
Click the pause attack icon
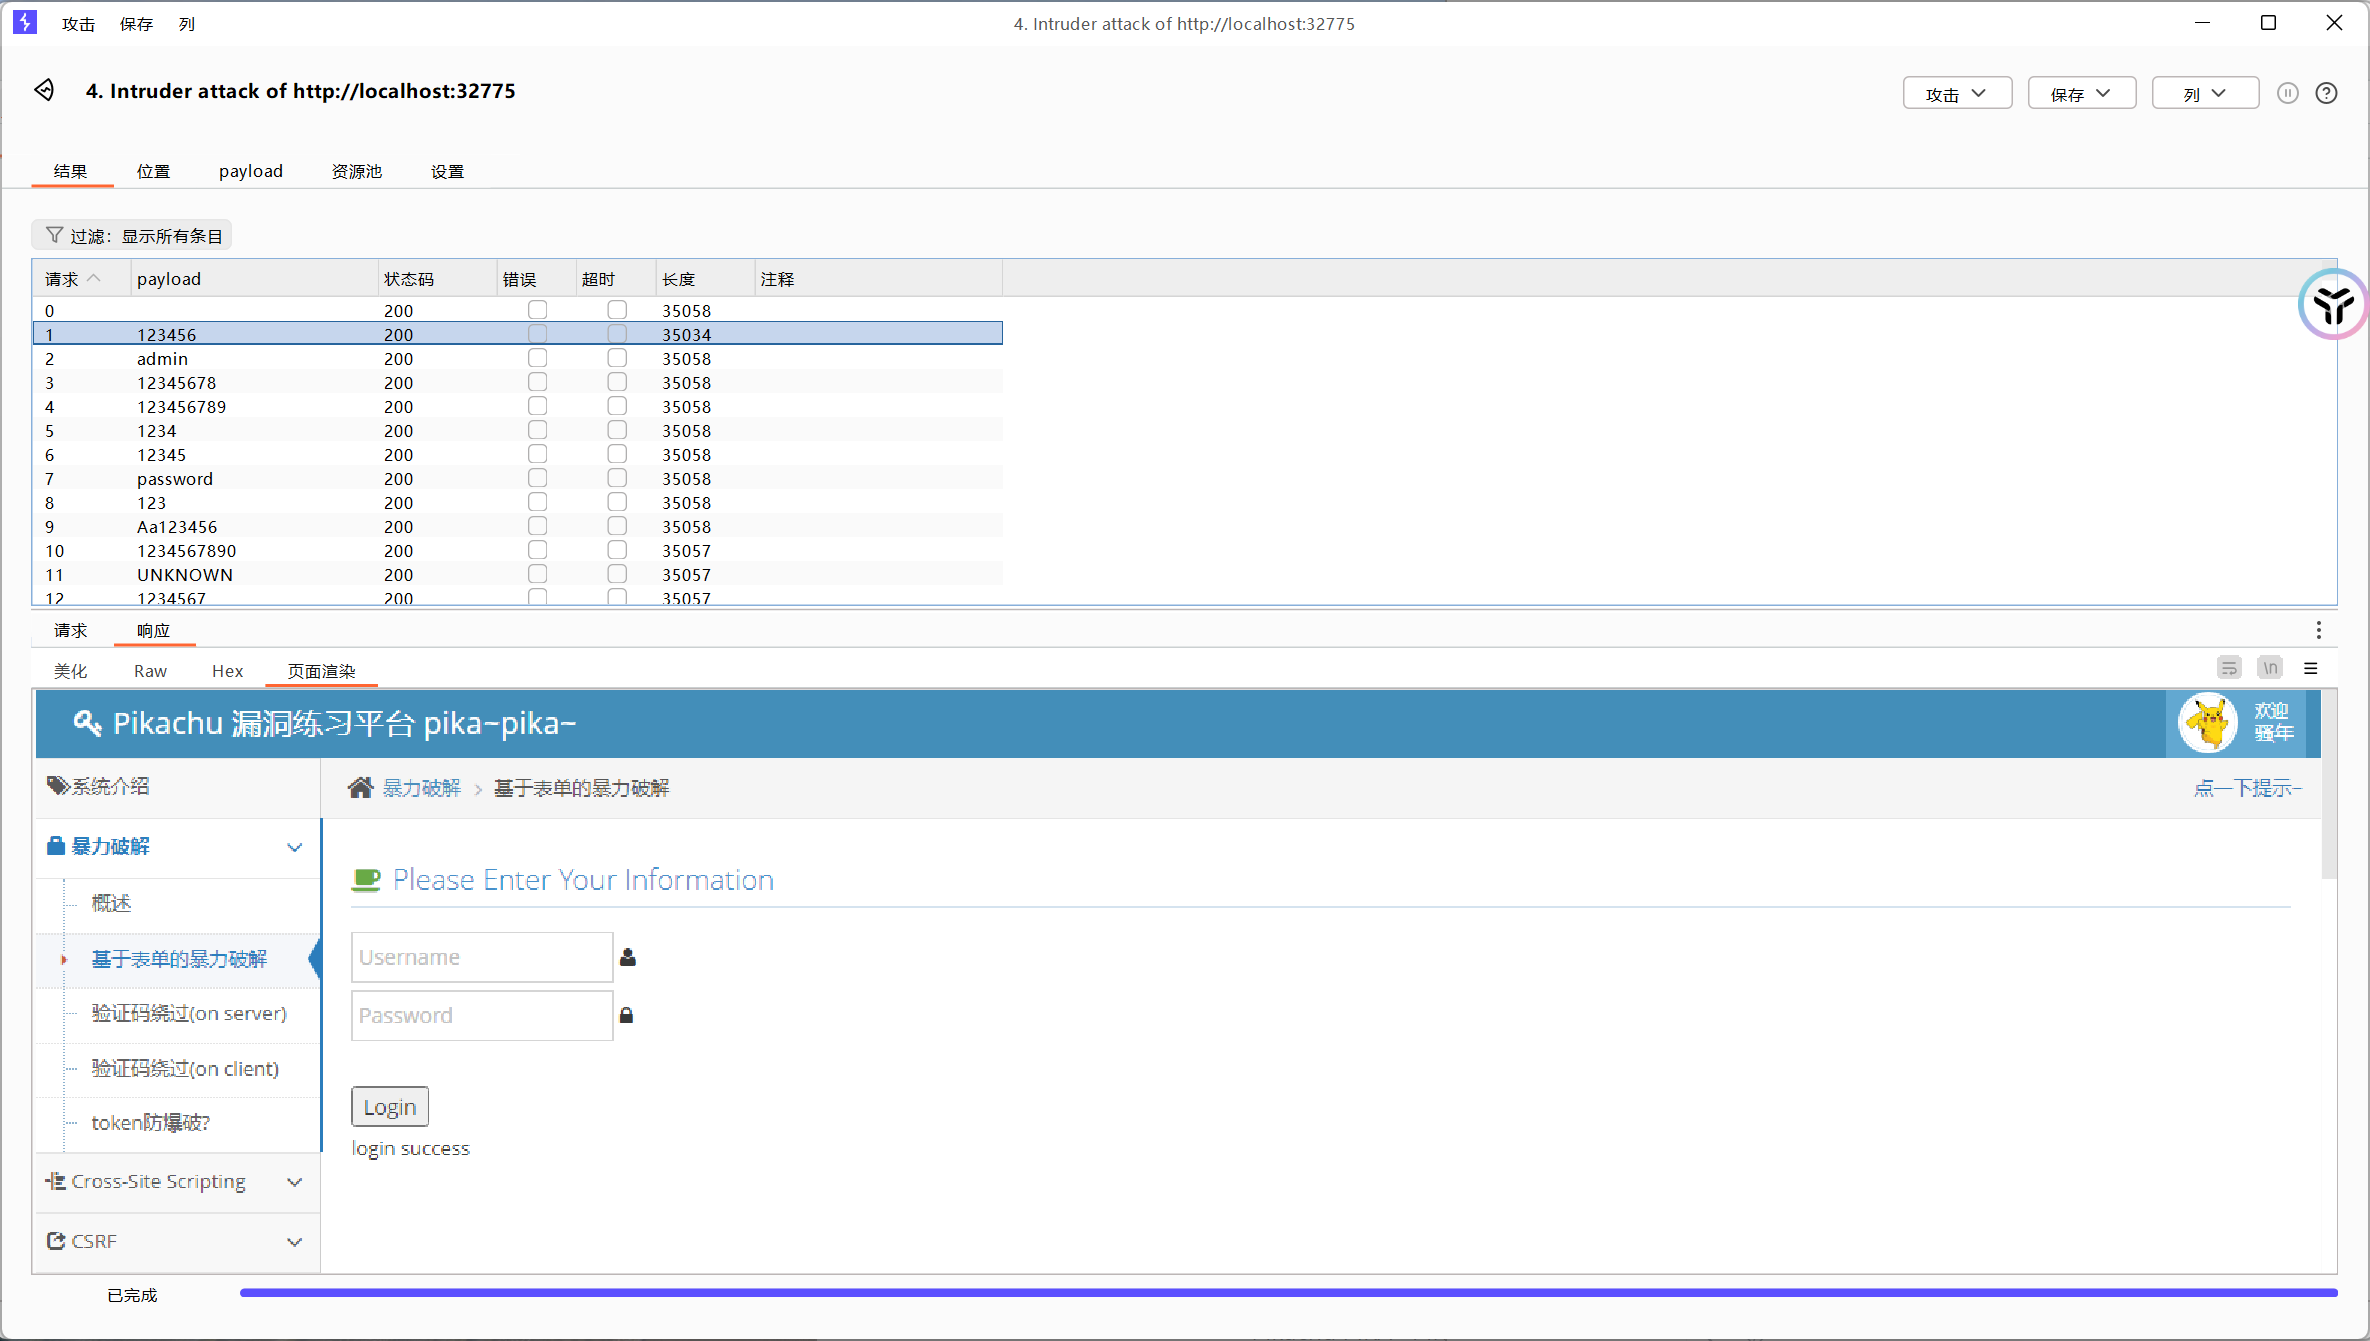pos(2287,93)
